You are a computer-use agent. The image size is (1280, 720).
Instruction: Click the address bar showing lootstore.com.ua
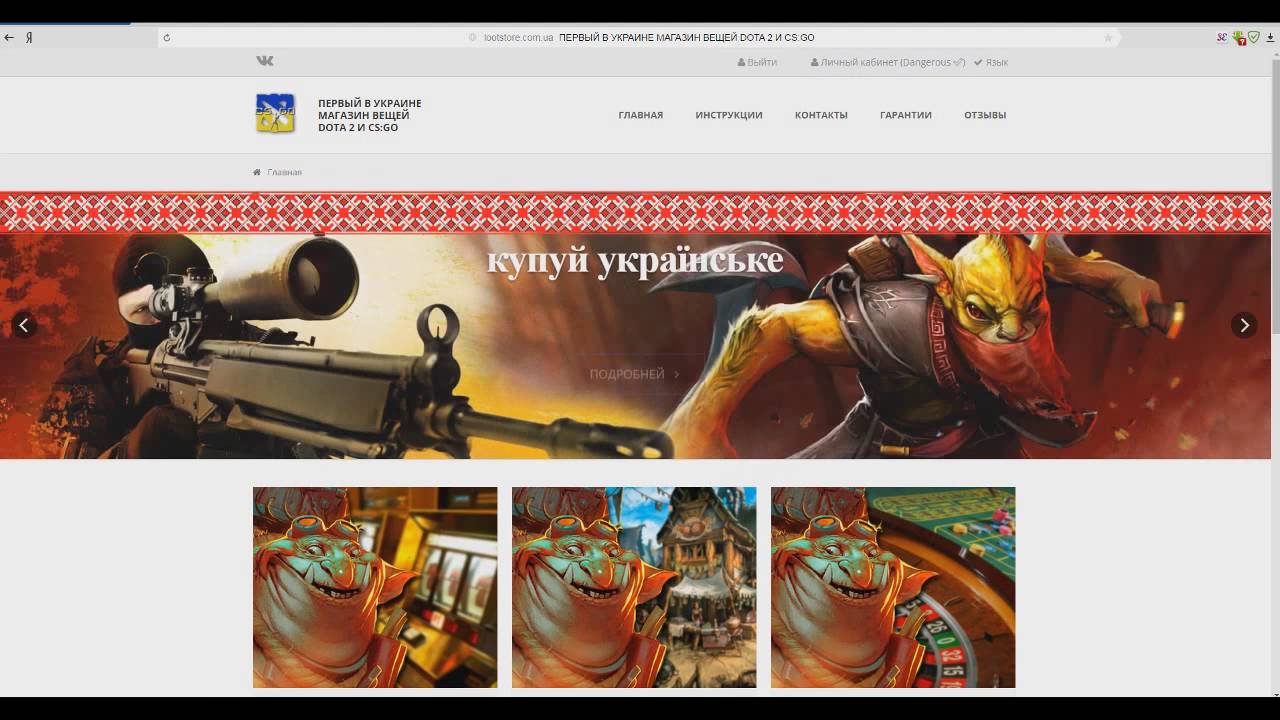(x=640, y=37)
